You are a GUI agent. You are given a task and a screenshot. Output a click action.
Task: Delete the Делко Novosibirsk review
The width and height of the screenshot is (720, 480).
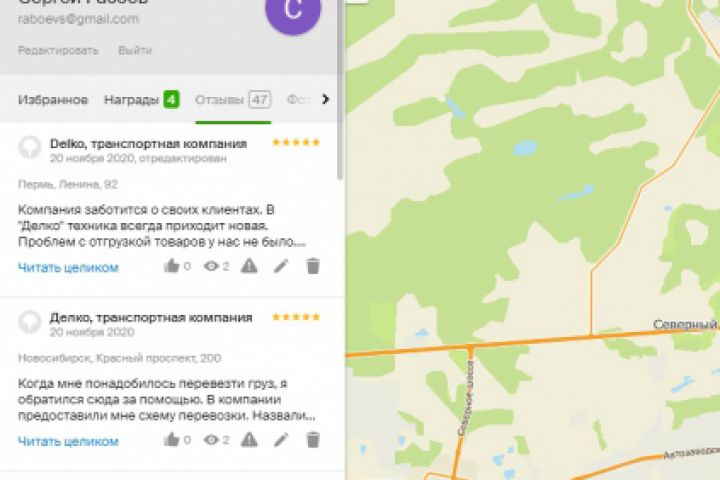point(313,440)
